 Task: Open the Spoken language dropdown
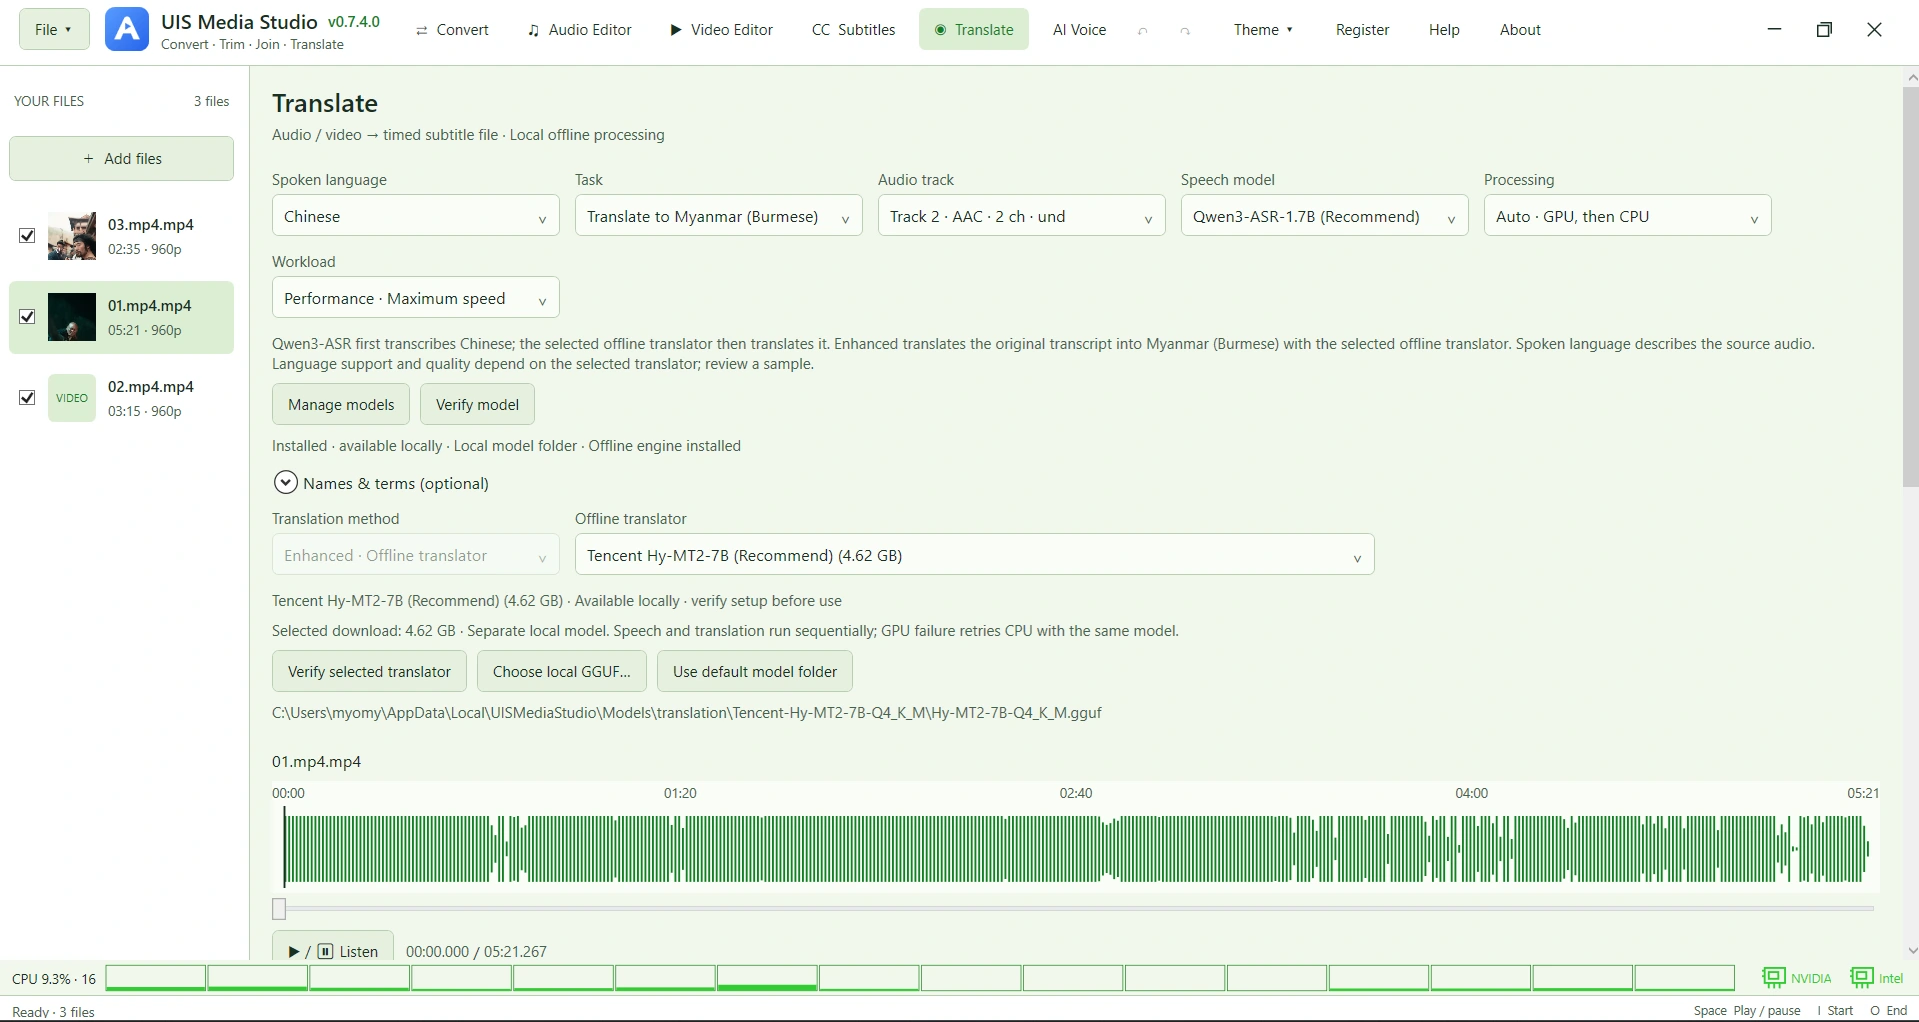(415, 216)
